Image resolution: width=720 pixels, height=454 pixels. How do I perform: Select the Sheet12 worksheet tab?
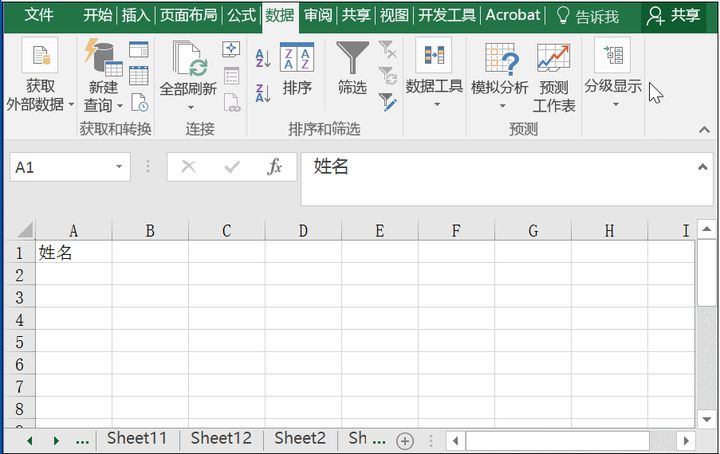pyautogui.click(x=221, y=438)
